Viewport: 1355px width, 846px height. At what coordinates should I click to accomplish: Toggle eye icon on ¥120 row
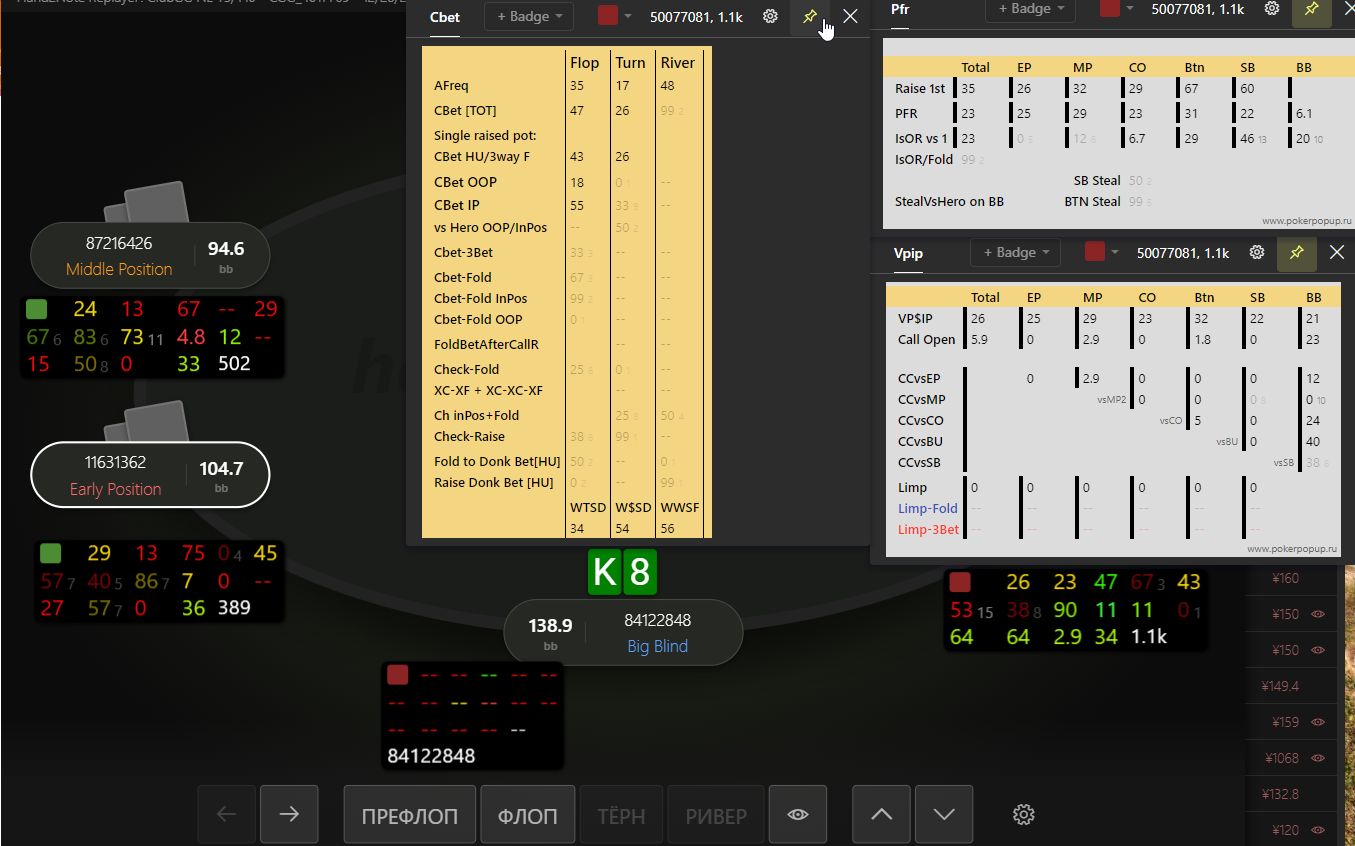[1317, 830]
